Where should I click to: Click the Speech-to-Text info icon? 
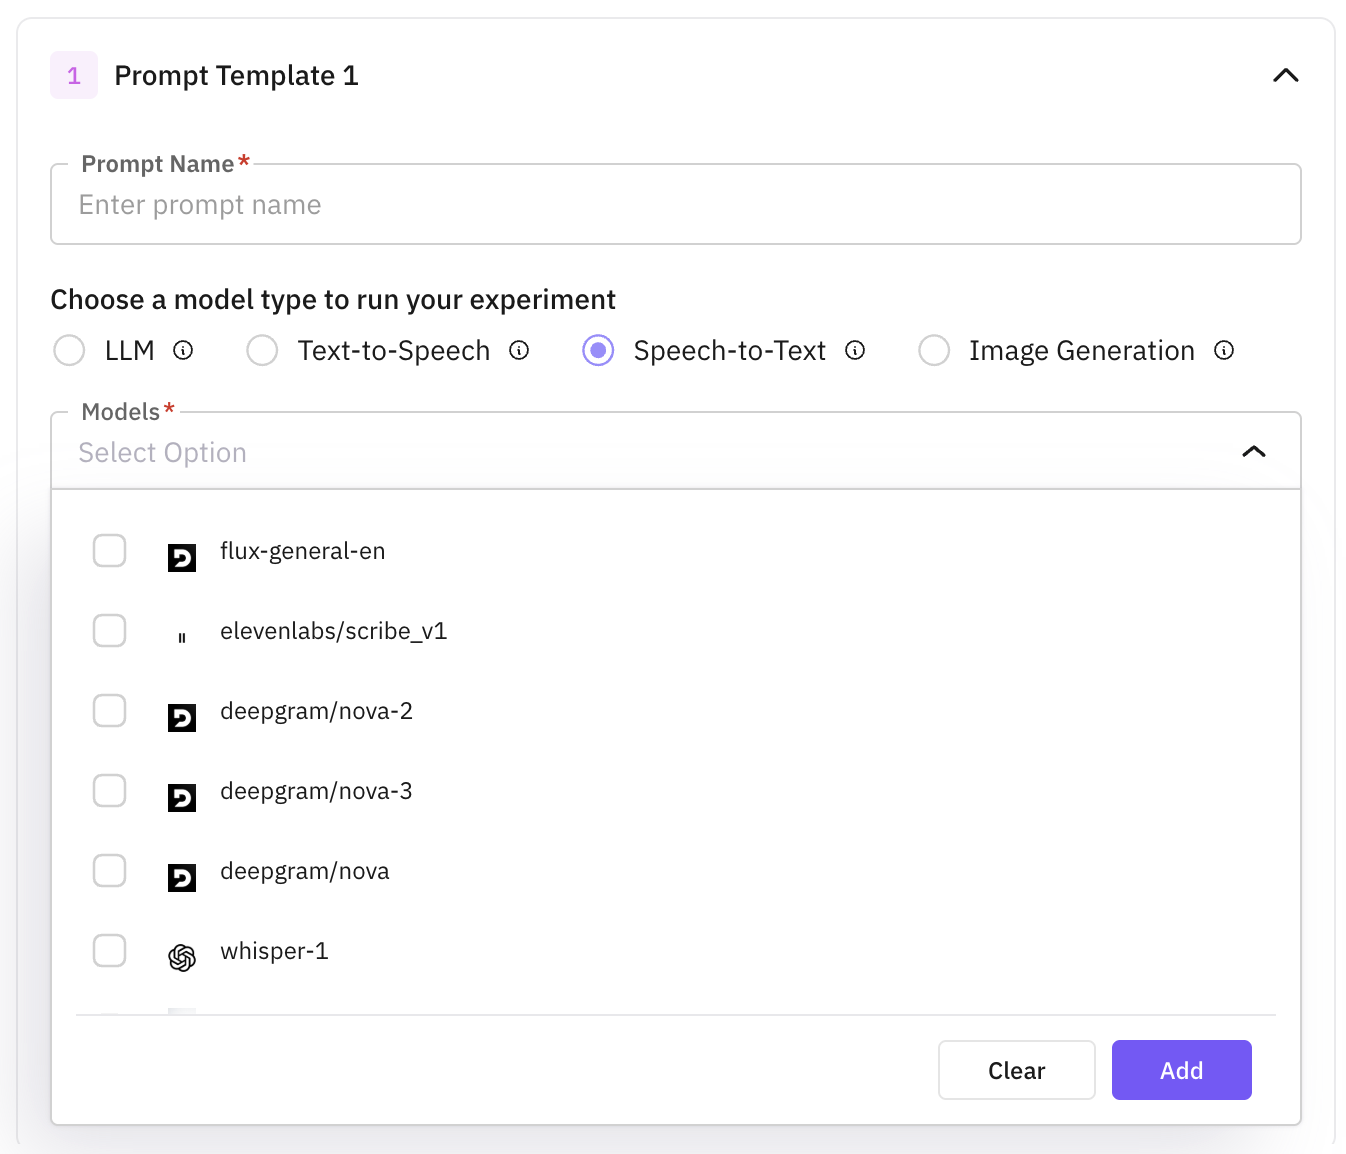(855, 350)
